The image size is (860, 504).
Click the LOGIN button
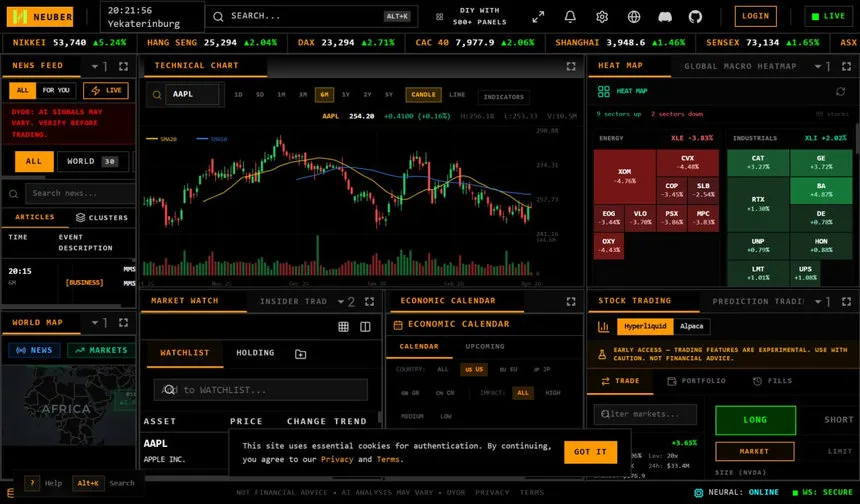755,16
